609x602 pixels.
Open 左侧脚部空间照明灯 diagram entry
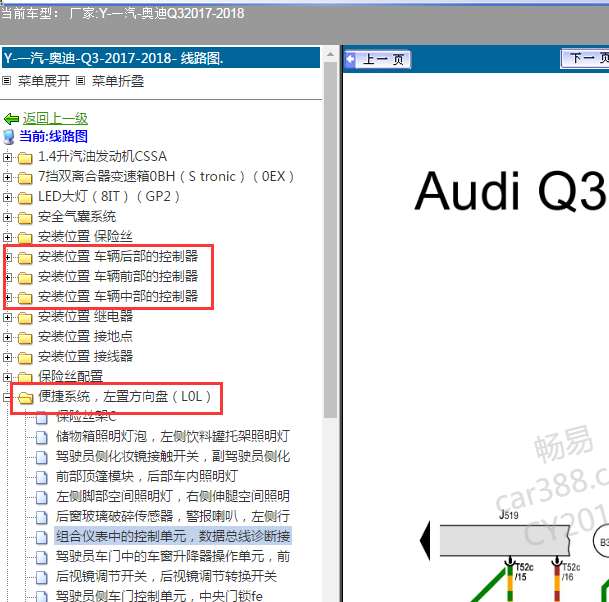173,496
